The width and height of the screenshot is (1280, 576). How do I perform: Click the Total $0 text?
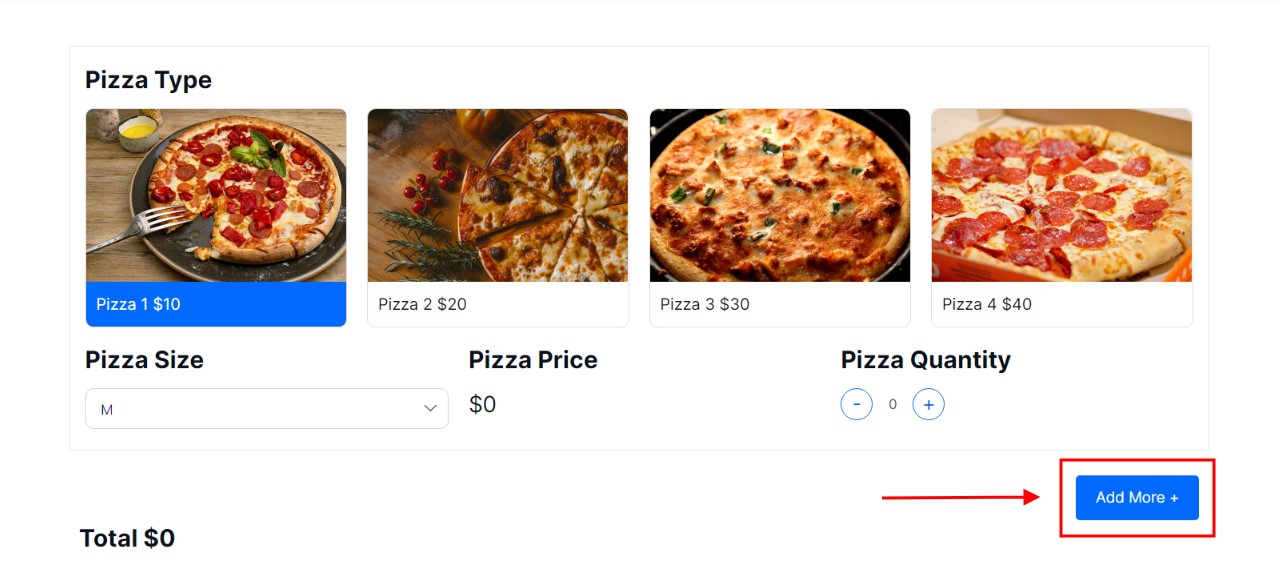[x=127, y=539]
